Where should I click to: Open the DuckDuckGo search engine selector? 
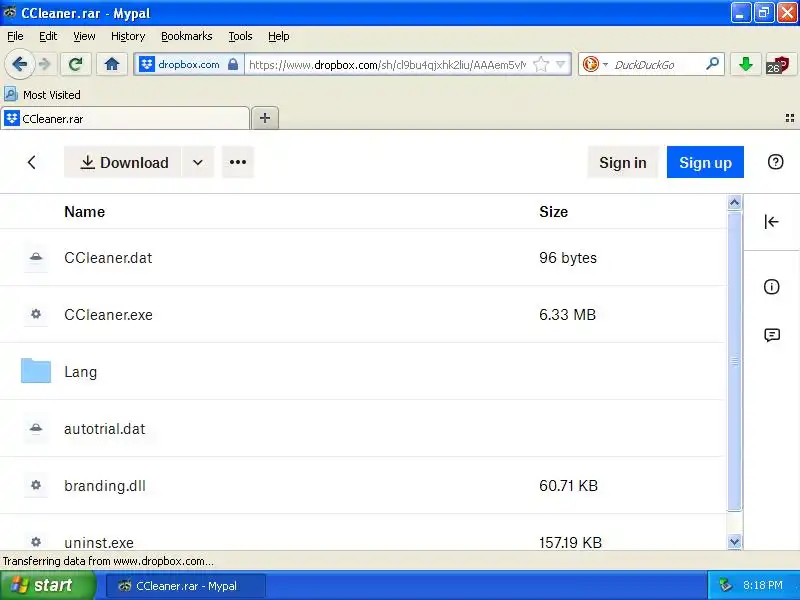tap(595, 64)
